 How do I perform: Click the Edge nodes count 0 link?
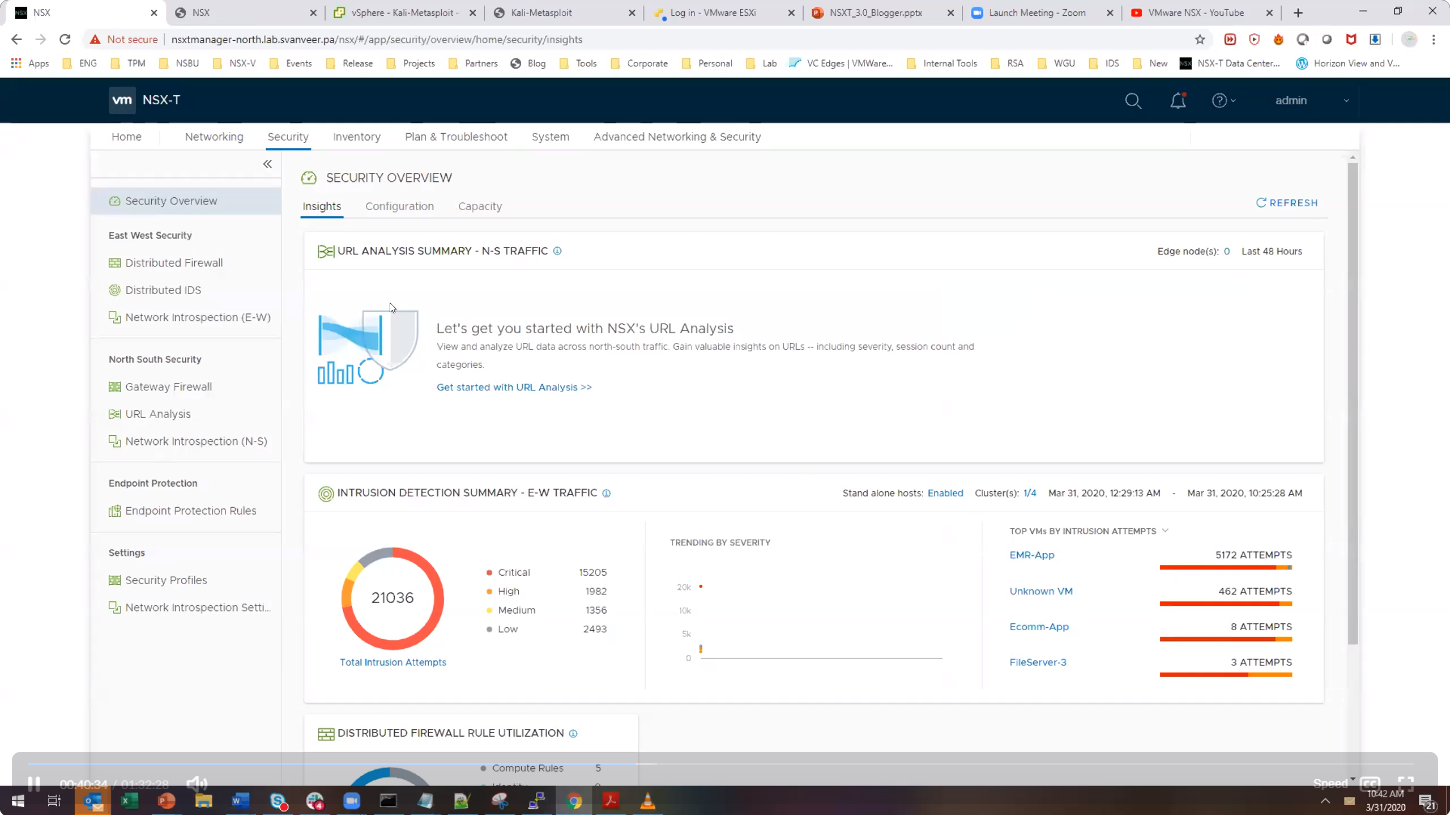pyautogui.click(x=1227, y=251)
